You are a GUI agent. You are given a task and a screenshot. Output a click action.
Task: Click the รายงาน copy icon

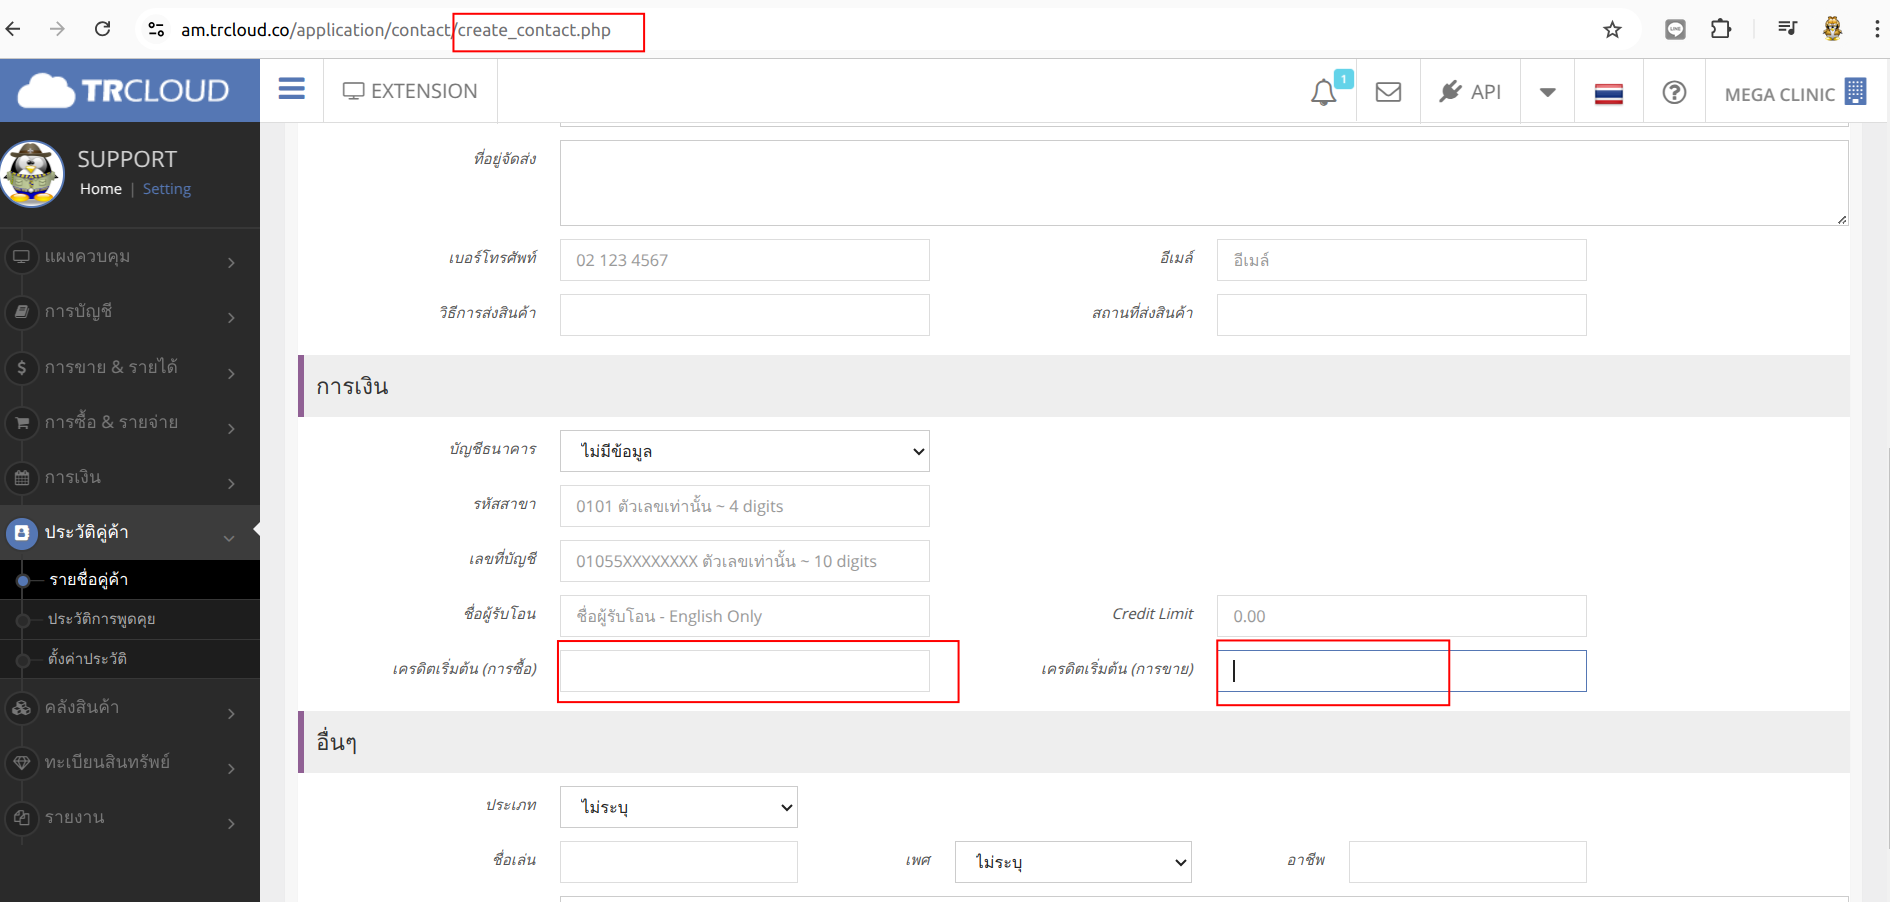(21, 818)
